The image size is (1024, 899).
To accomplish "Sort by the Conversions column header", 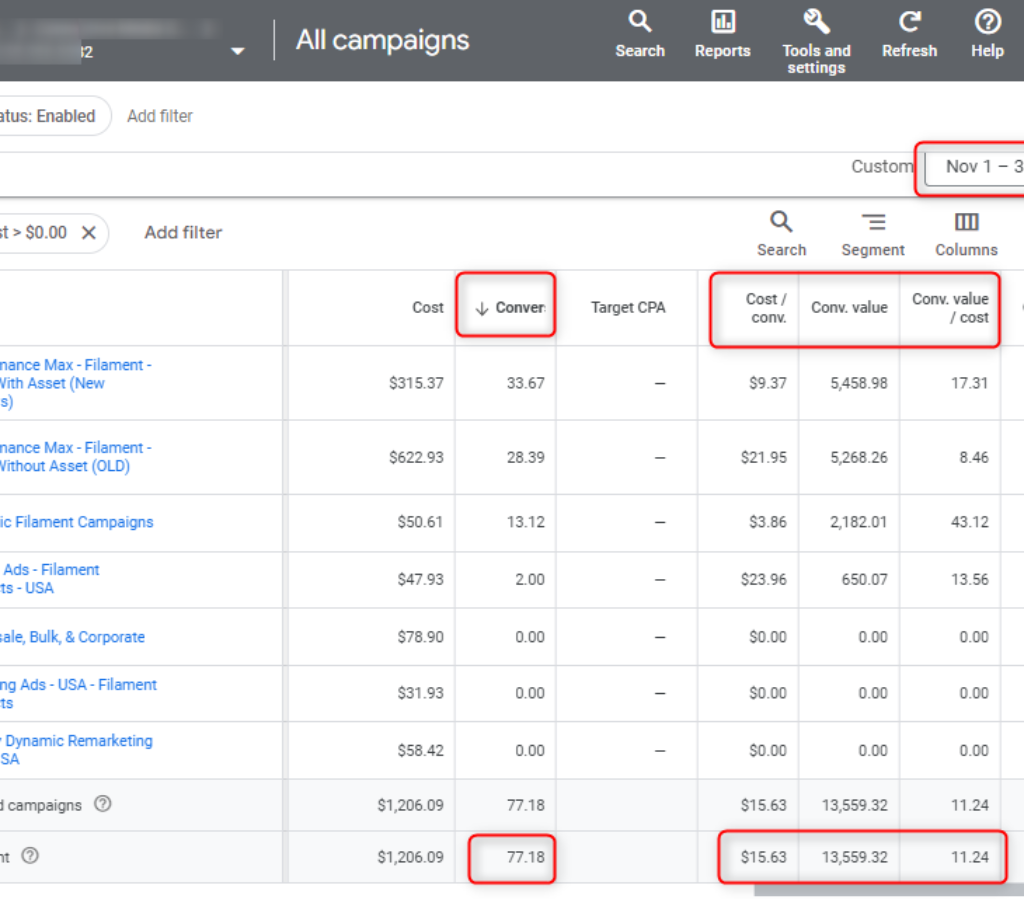I will [512, 307].
